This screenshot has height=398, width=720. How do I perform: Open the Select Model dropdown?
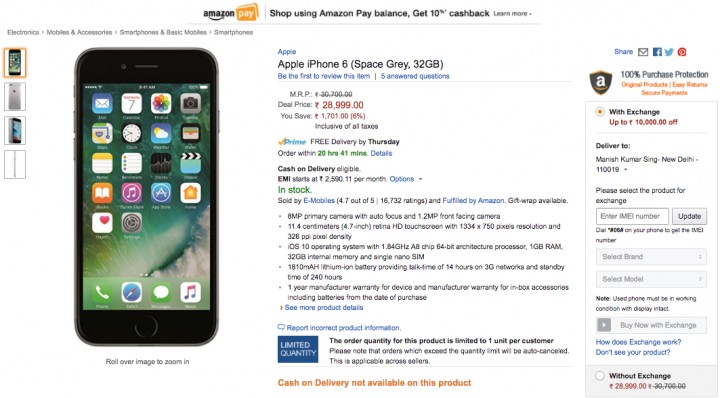tap(651, 279)
